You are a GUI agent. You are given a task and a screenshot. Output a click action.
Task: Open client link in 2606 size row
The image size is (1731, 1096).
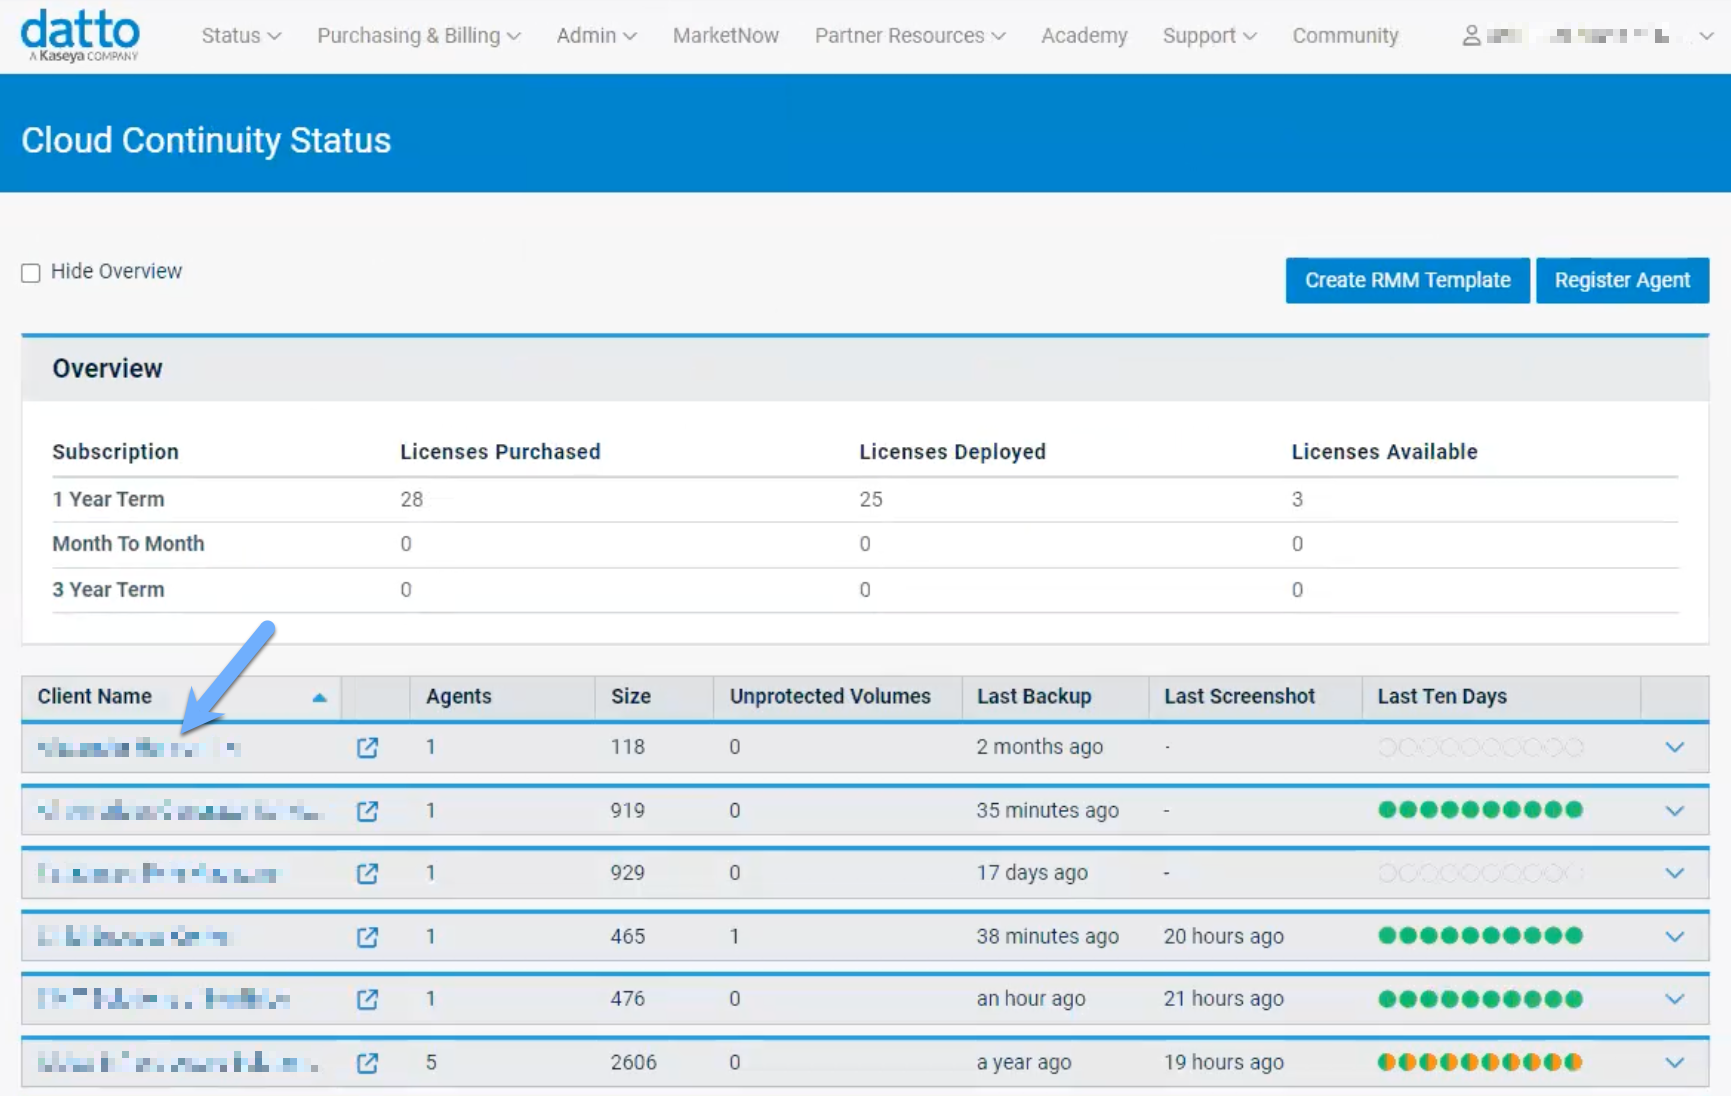178,1063
